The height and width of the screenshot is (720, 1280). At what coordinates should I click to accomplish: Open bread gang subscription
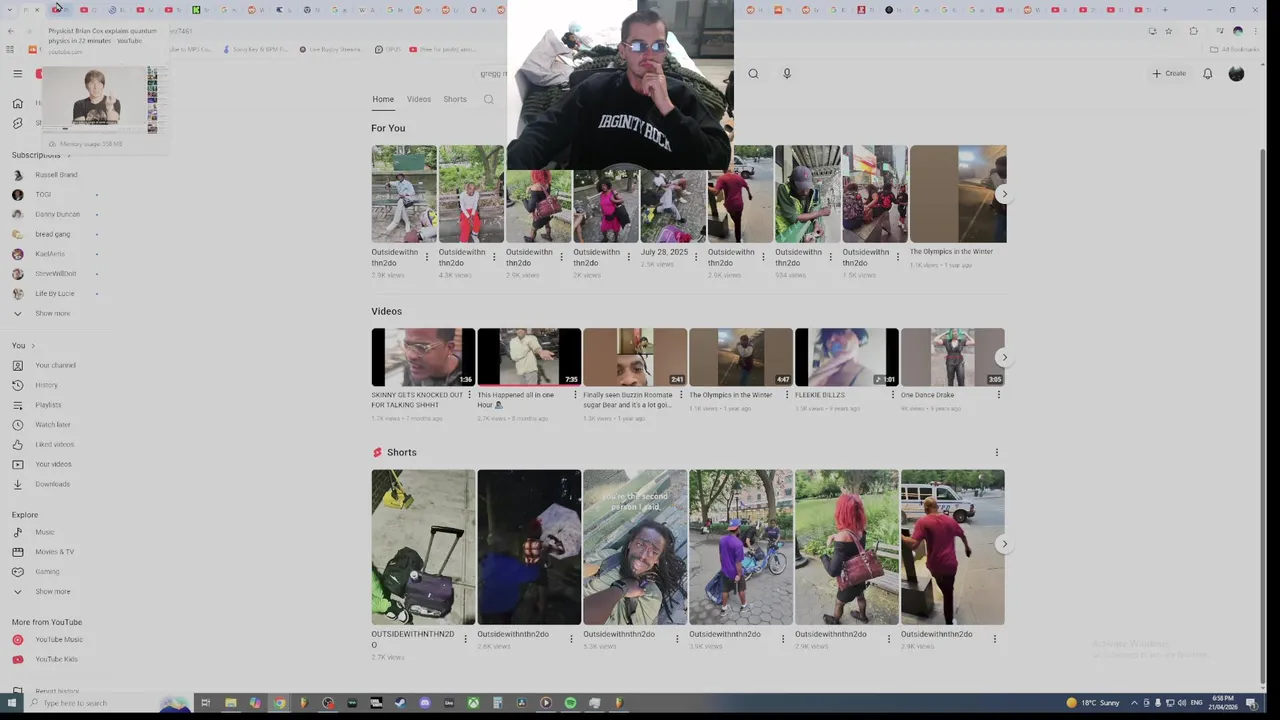[x=55, y=234]
